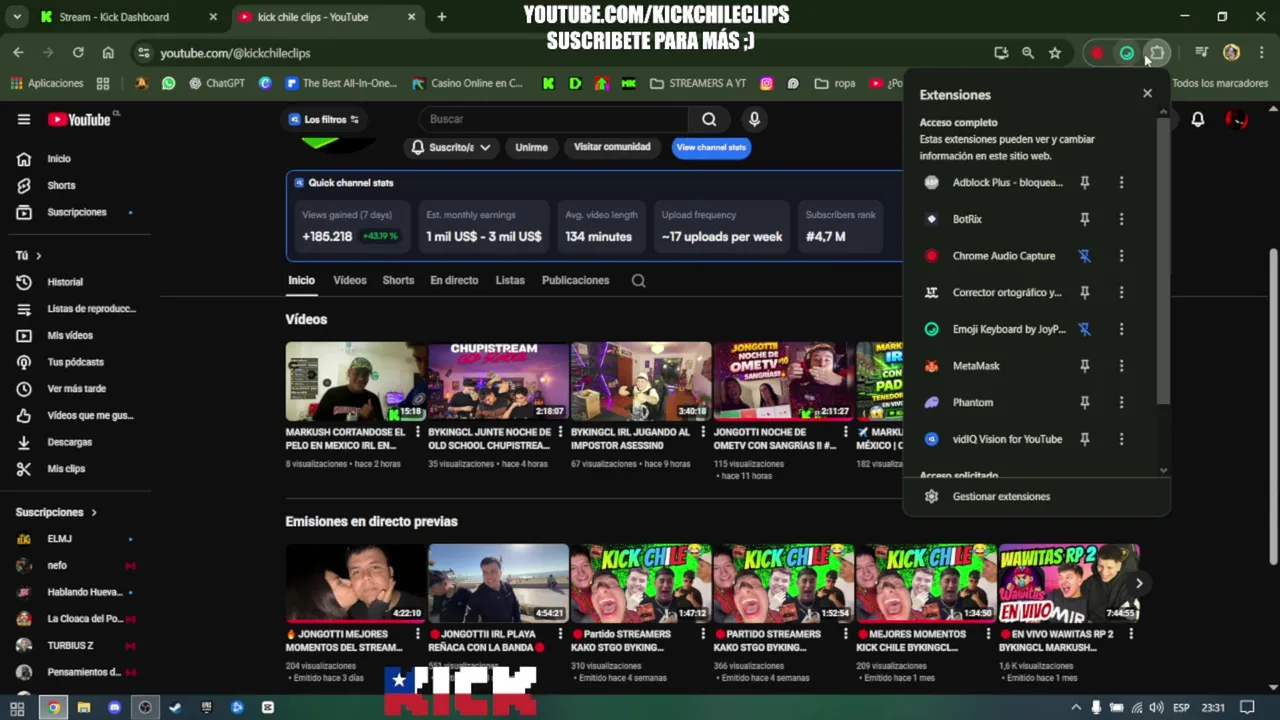Open more options for vidIQ Vision
This screenshot has height=720, width=1280.
click(1121, 439)
